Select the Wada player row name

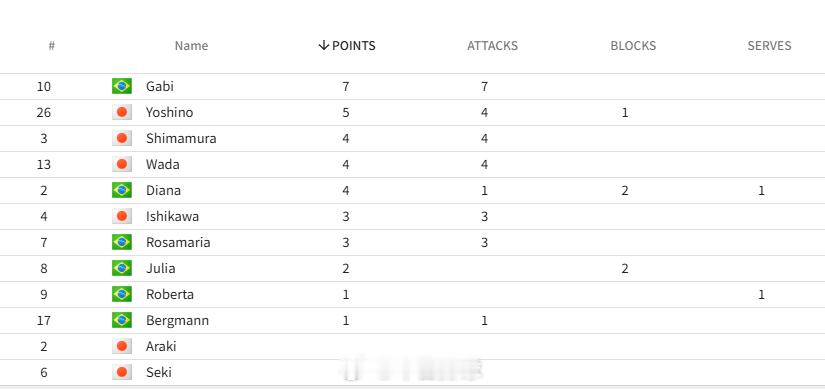click(163, 164)
